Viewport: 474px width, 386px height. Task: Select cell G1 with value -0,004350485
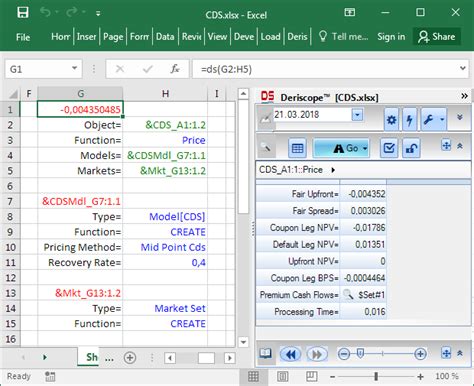click(80, 109)
